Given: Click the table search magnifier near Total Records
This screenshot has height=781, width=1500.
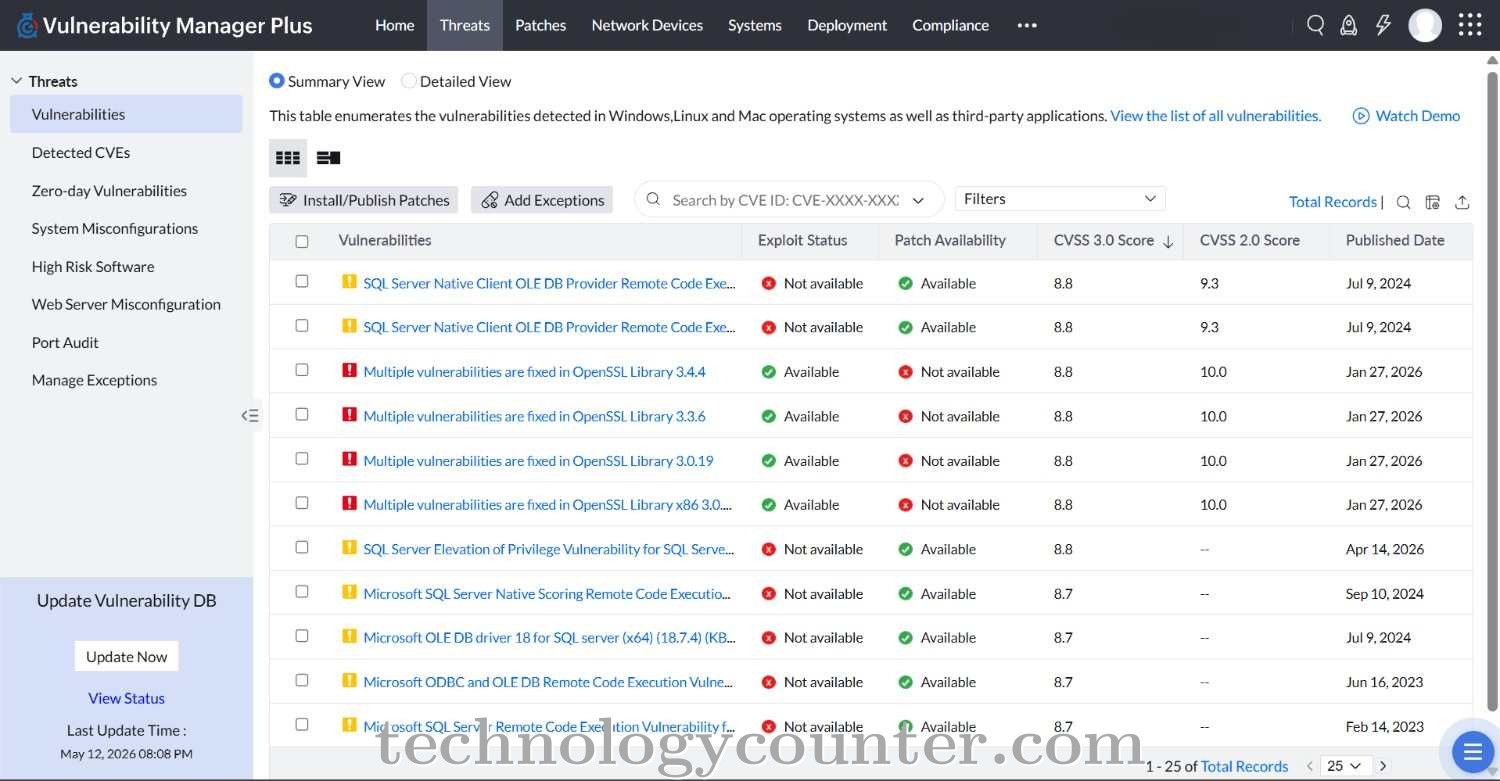Looking at the screenshot, I should [1403, 202].
